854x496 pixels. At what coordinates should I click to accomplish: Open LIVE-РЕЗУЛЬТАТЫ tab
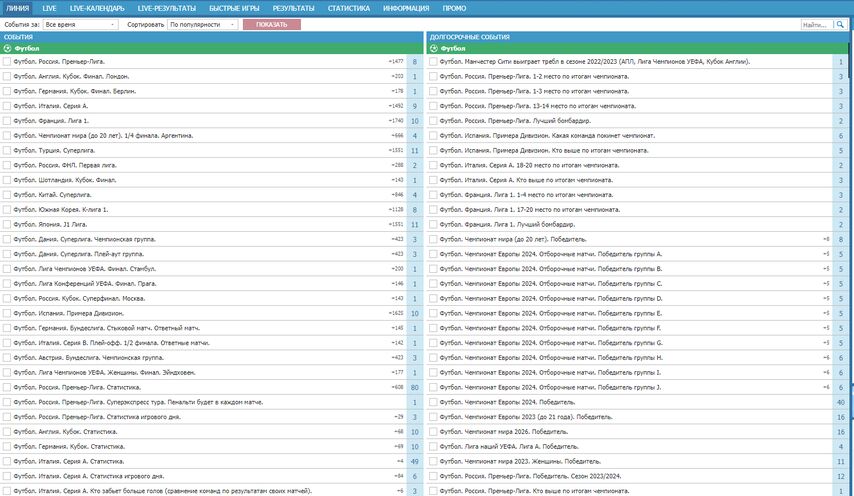click(x=167, y=8)
